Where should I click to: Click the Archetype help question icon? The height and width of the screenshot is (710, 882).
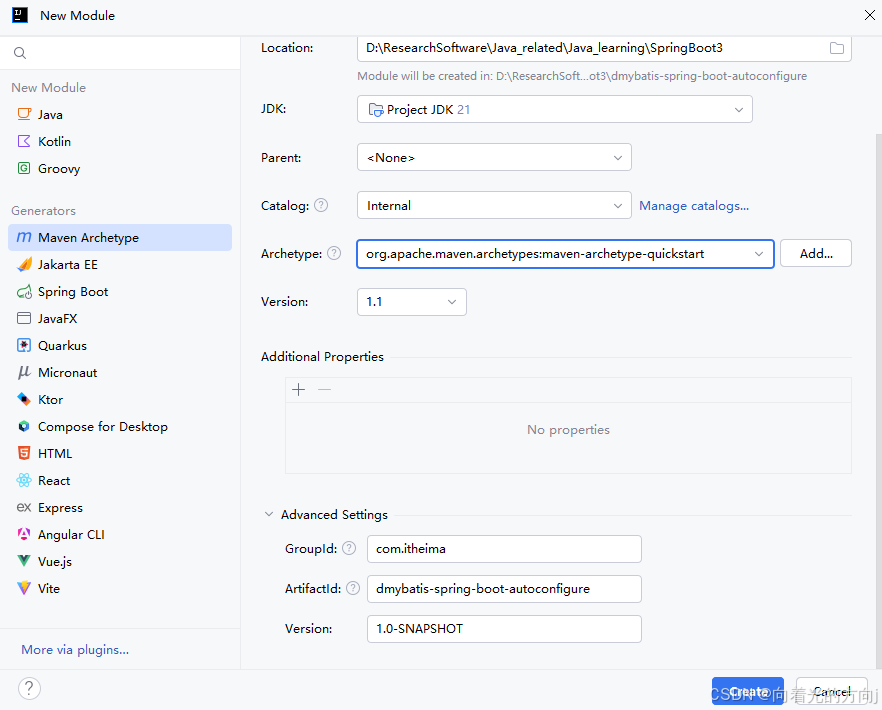(334, 254)
